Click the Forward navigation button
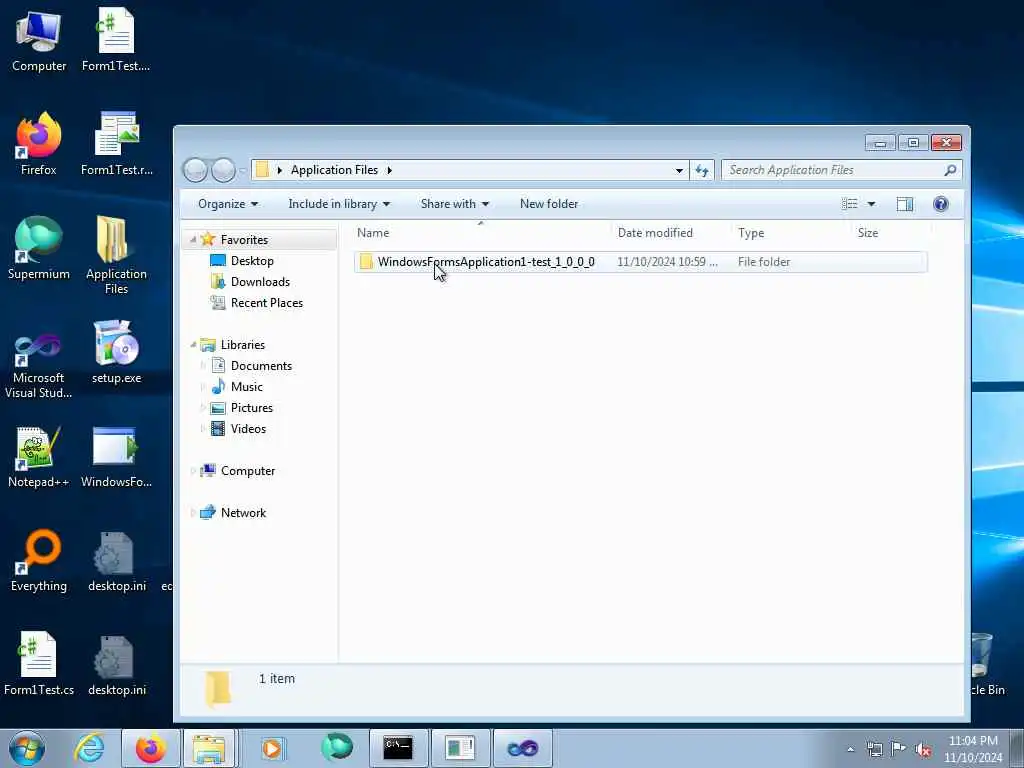Image resolution: width=1024 pixels, height=768 pixels. point(223,170)
